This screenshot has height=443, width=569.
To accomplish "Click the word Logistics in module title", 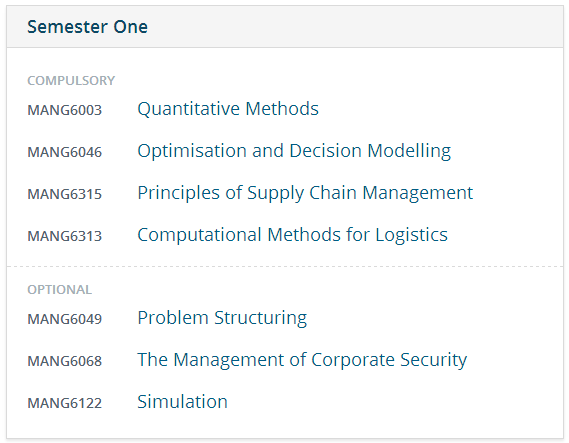I will (x=412, y=235).
